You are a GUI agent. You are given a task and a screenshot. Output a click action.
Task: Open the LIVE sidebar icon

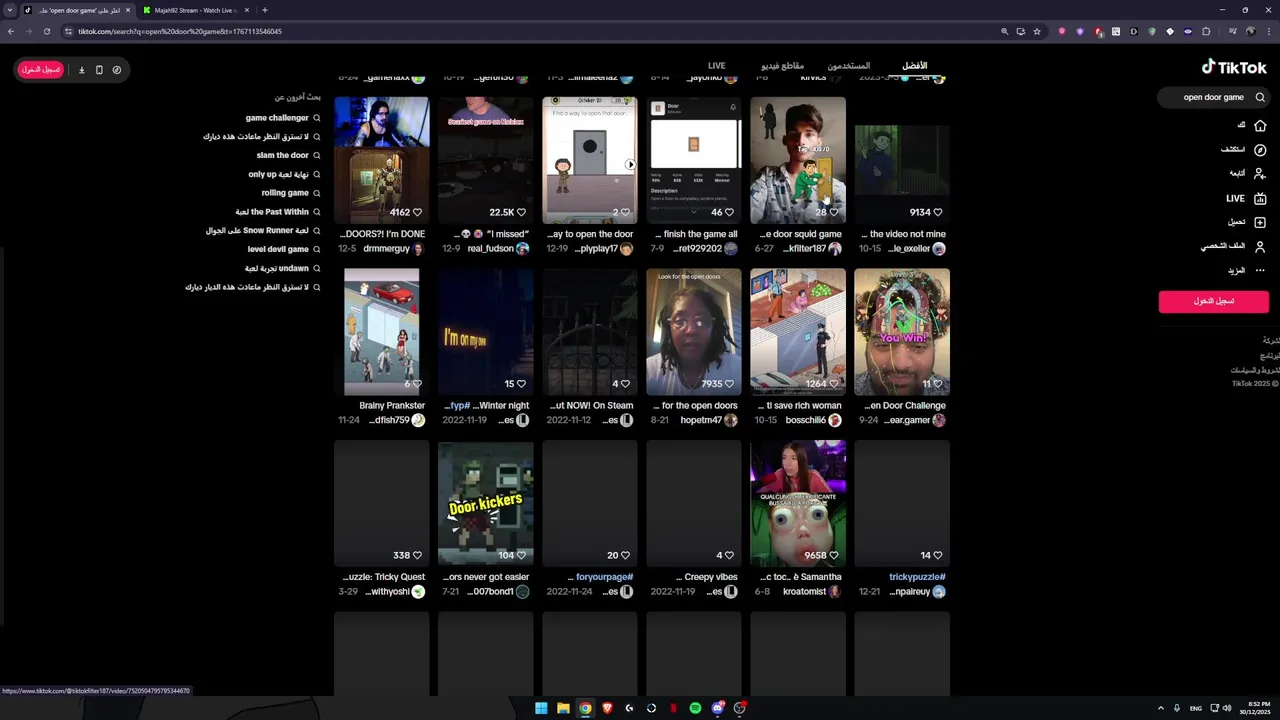pyautogui.click(x=1260, y=198)
